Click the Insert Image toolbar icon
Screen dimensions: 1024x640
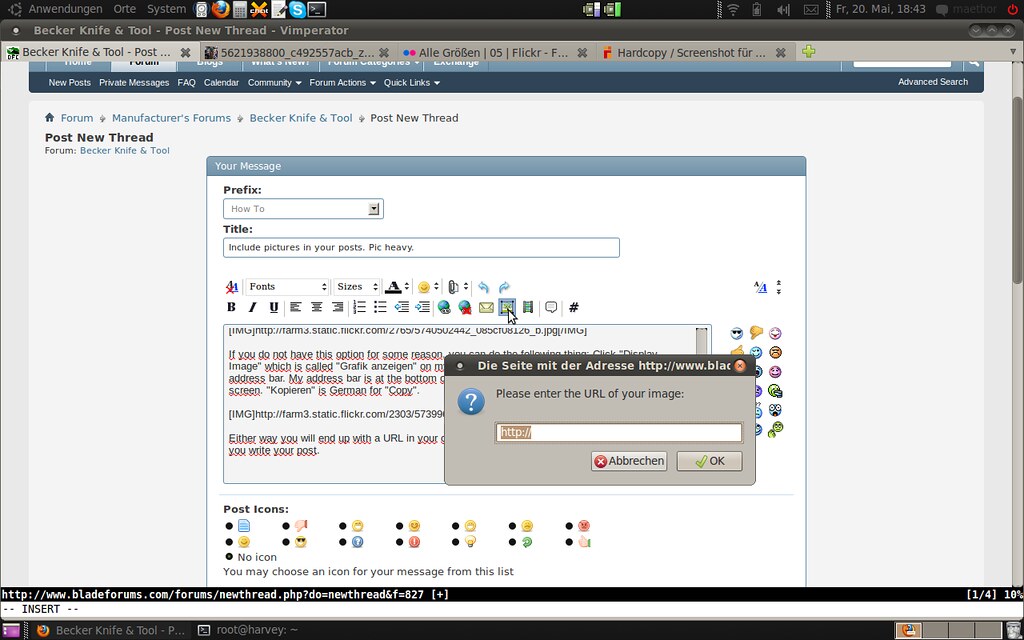pos(507,307)
